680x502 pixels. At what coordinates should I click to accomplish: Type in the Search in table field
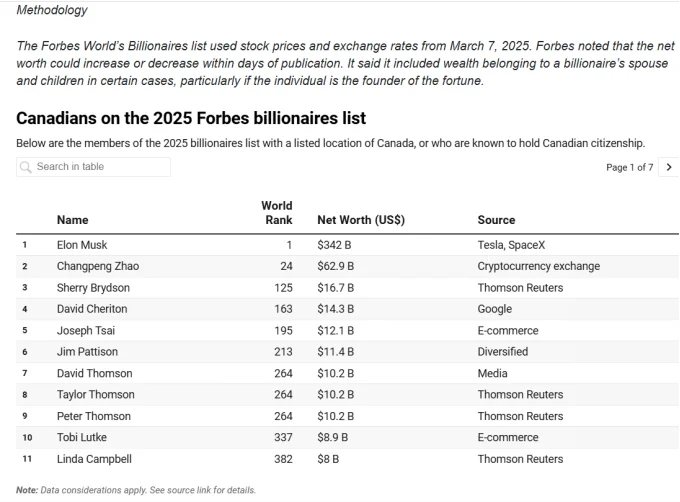tap(100, 167)
